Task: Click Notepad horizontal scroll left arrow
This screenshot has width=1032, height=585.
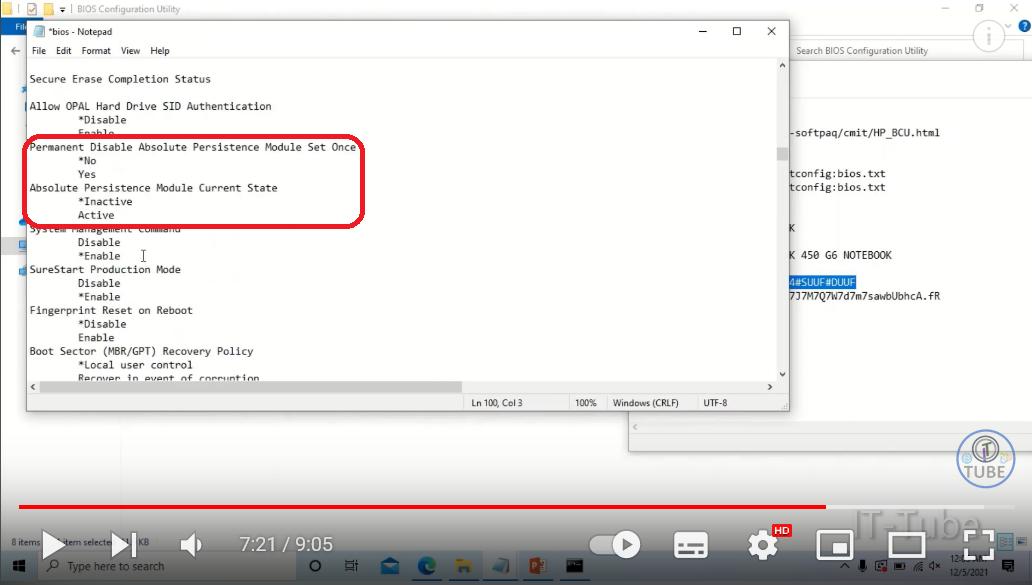Action: click(x=33, y=387)
